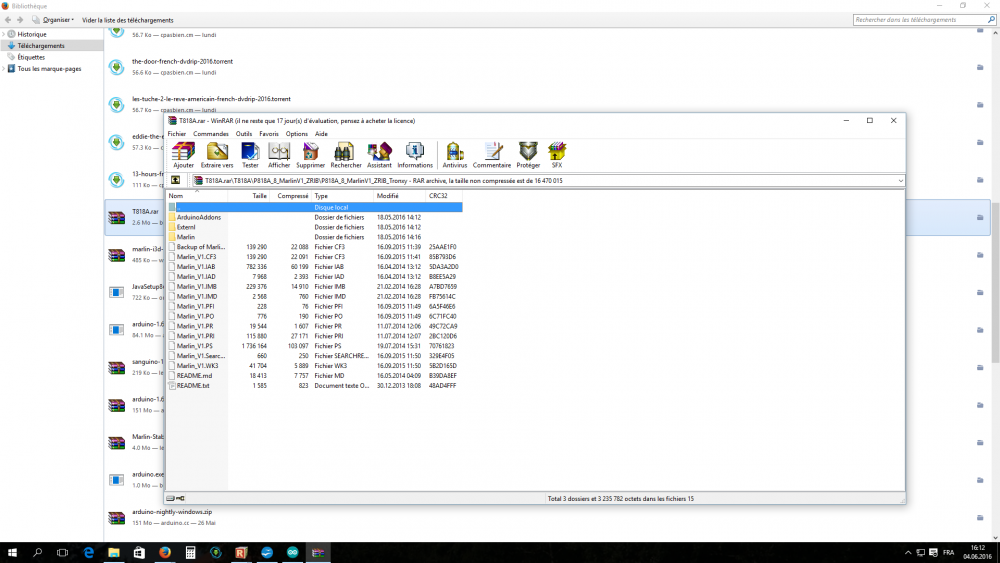Screen dimensions: 1000x563
Task: Click the downloads list scrollbar
Action: (x=995, y=281)
